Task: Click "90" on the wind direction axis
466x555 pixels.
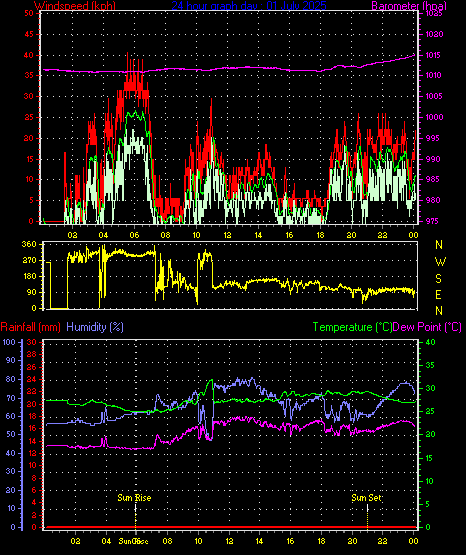Action: pyautogui.click(x=31, y=292)
